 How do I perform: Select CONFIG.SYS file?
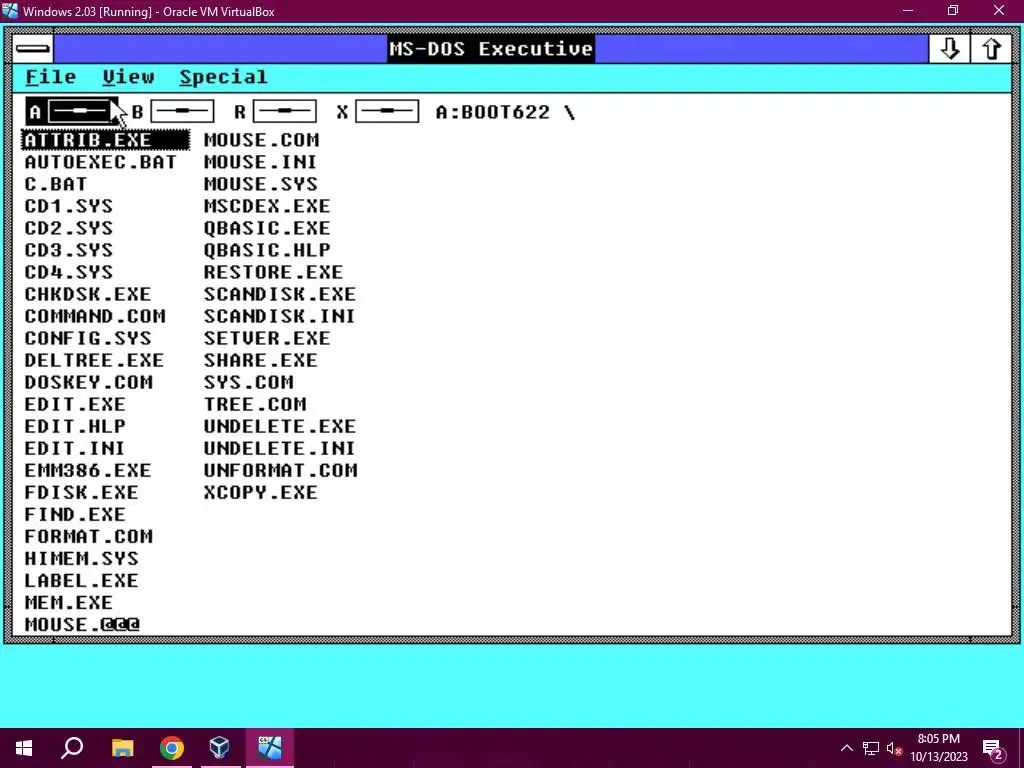[88, 338]
